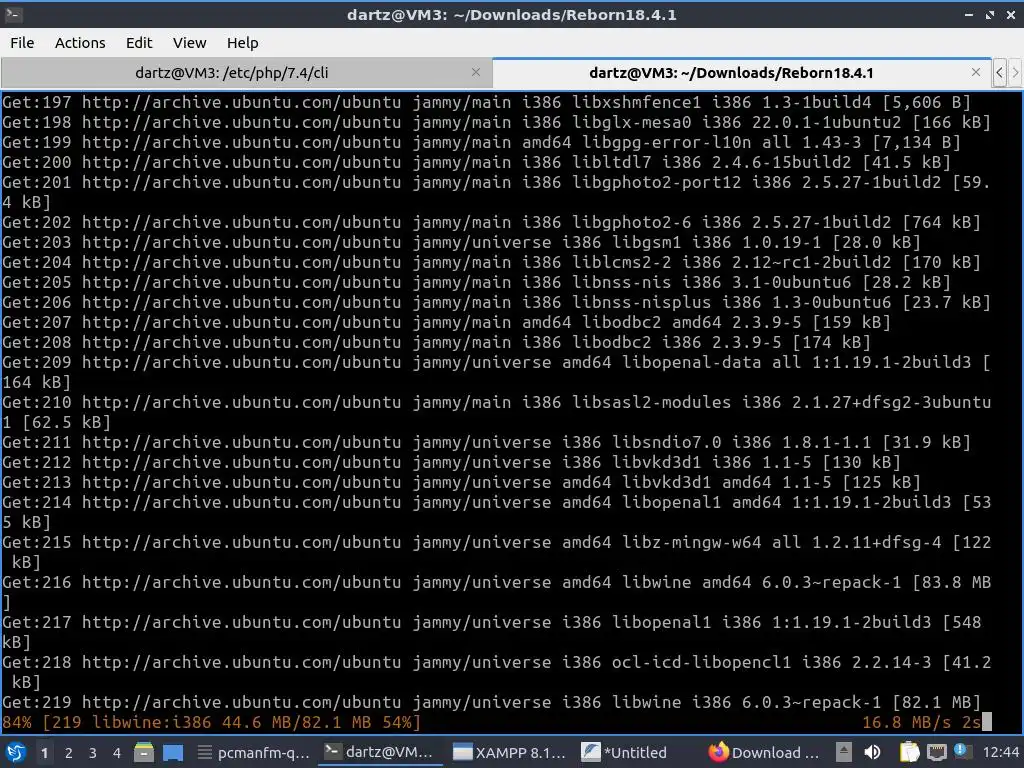Open the volume control tray icon
The width and height of the screenshot is (1024, 768).
[872, 752]
